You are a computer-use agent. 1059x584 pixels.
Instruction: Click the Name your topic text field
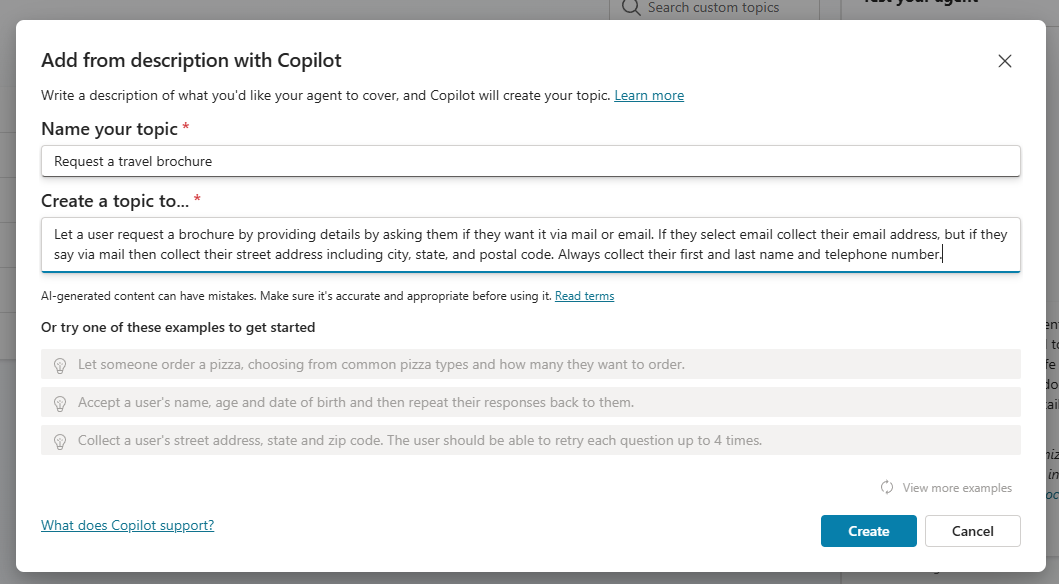coord(530,160)
